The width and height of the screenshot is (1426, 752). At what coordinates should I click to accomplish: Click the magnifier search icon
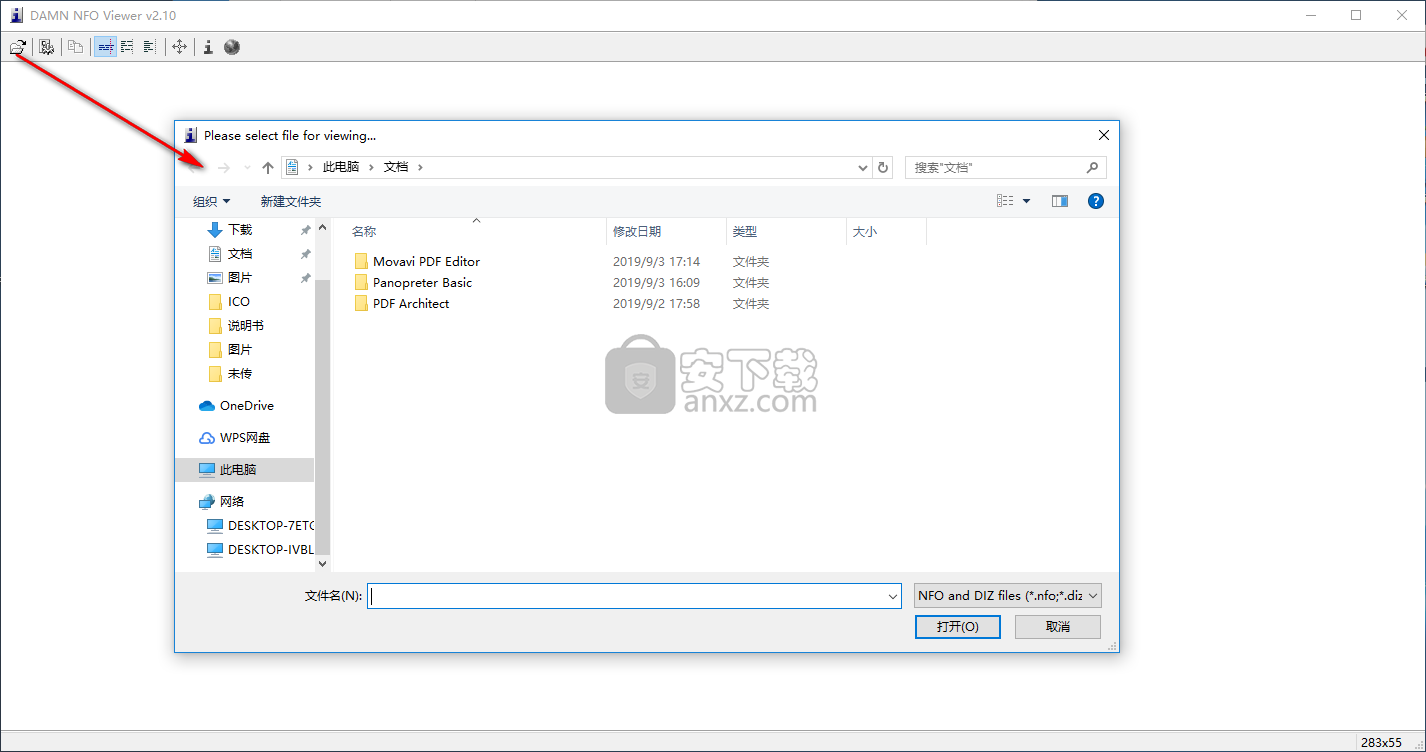1093,168
